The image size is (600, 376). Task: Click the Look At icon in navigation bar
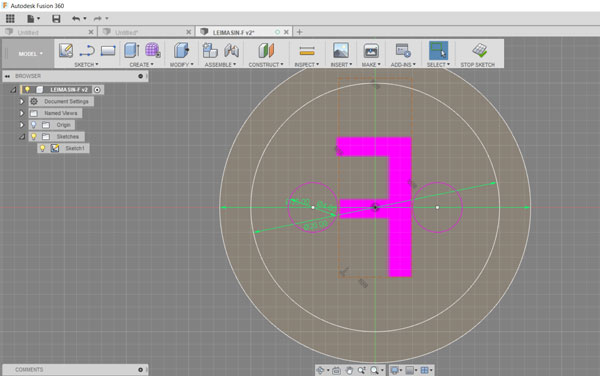pyautogui.click(x=336, y=370)
